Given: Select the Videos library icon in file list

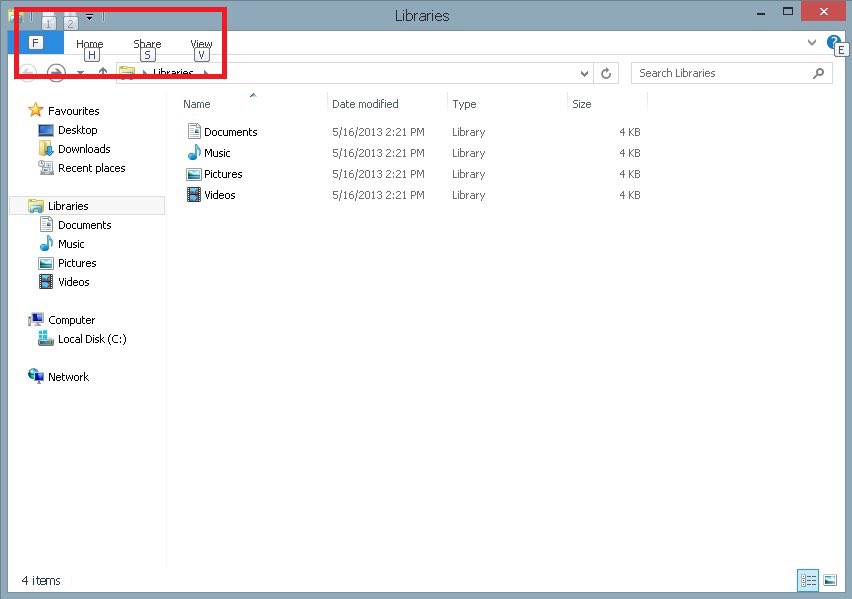Looking at the screenshot, I should pyautogui.click(x=194, y=195).
